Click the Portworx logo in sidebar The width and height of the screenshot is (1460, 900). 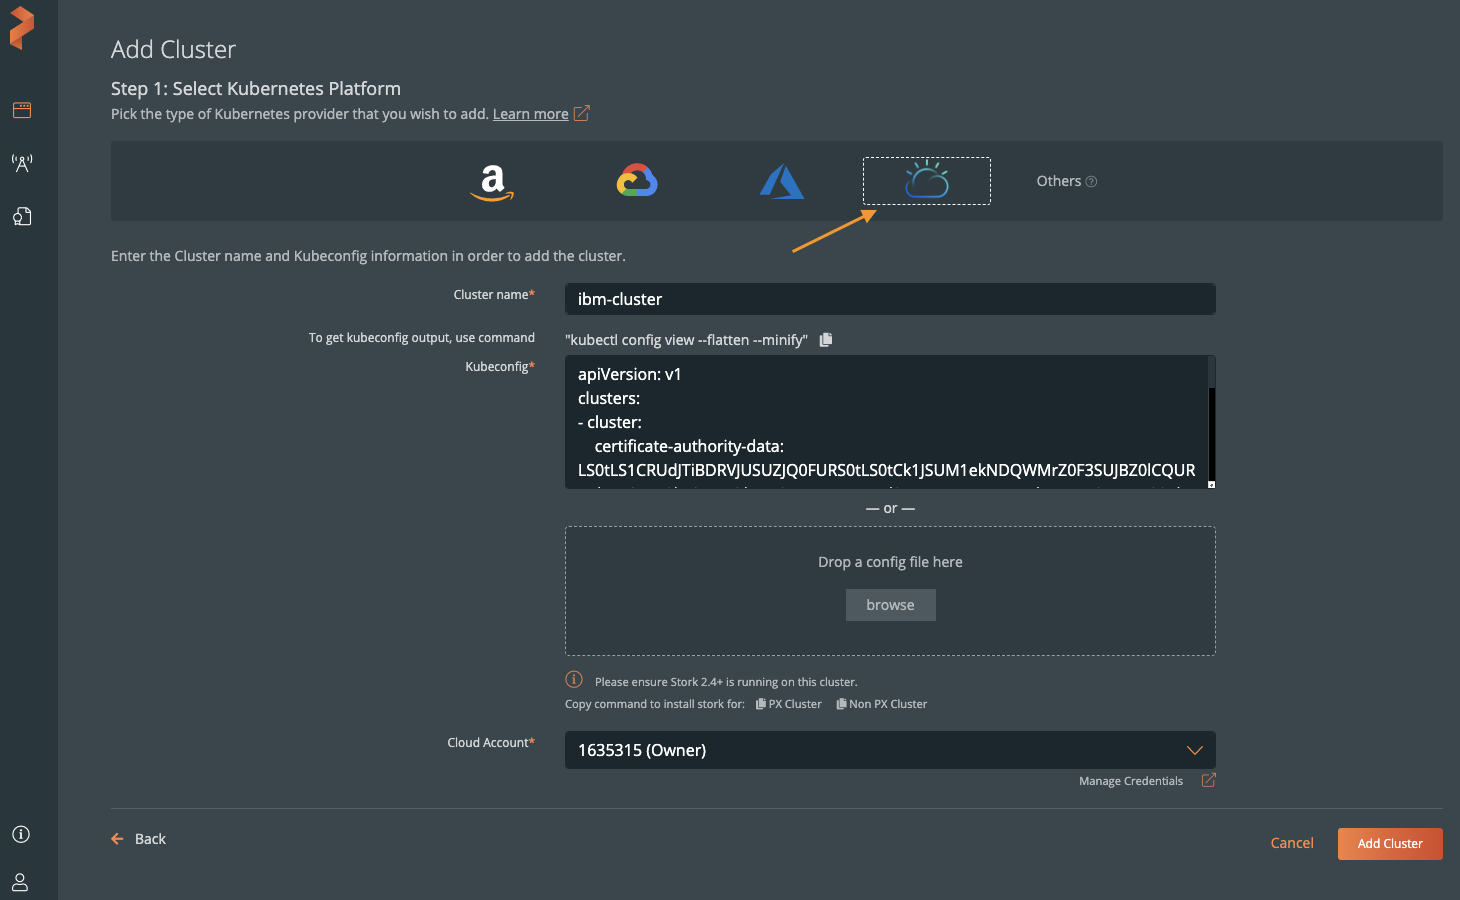point(22,28)
